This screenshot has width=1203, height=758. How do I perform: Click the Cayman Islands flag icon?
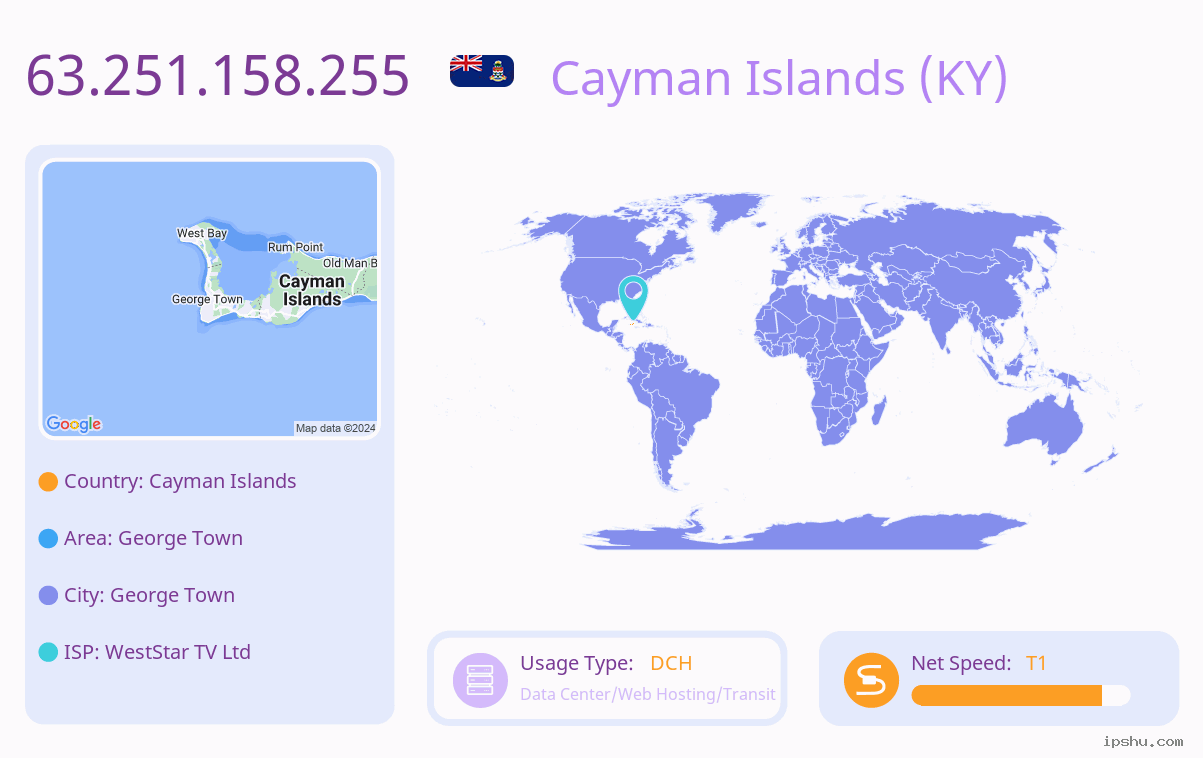click(x=482, y=71)
